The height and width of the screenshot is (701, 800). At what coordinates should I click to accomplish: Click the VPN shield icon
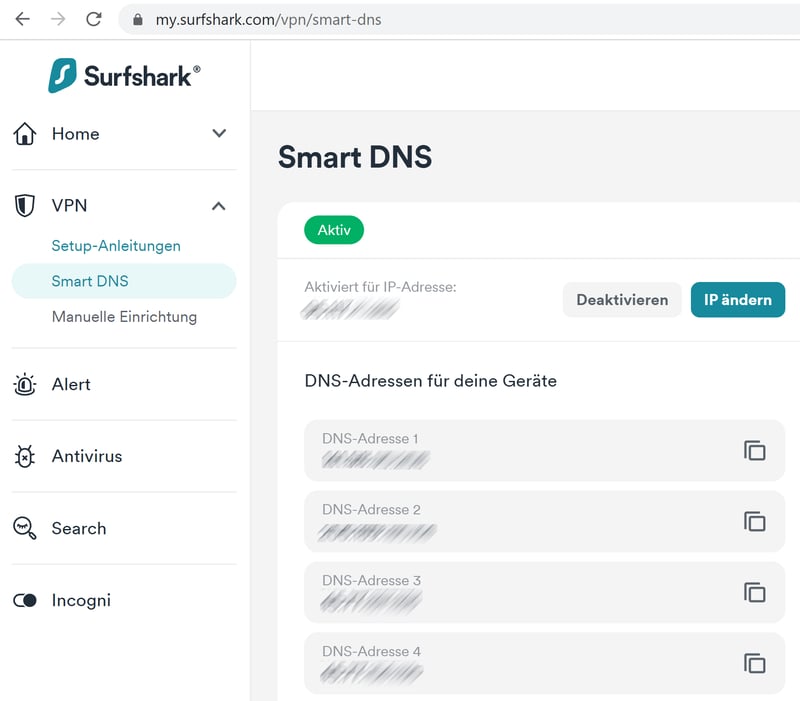click(x=25, y=205)
